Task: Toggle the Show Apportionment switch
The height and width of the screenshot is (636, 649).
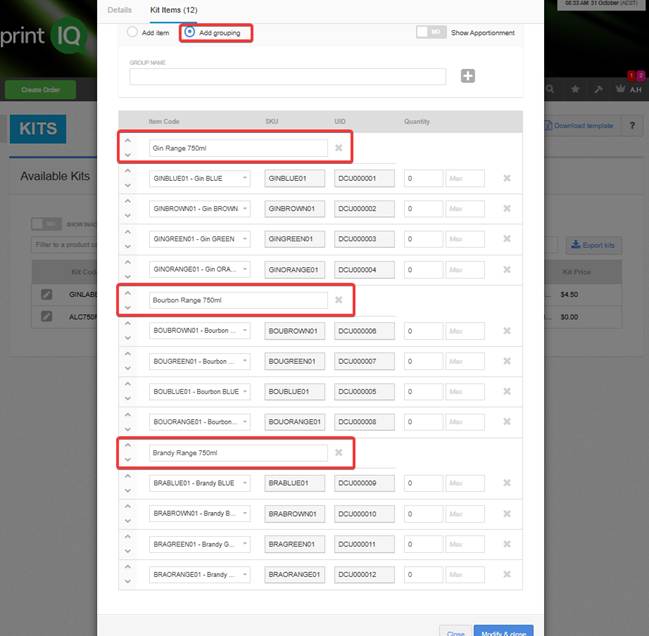Action: [431, 32]
